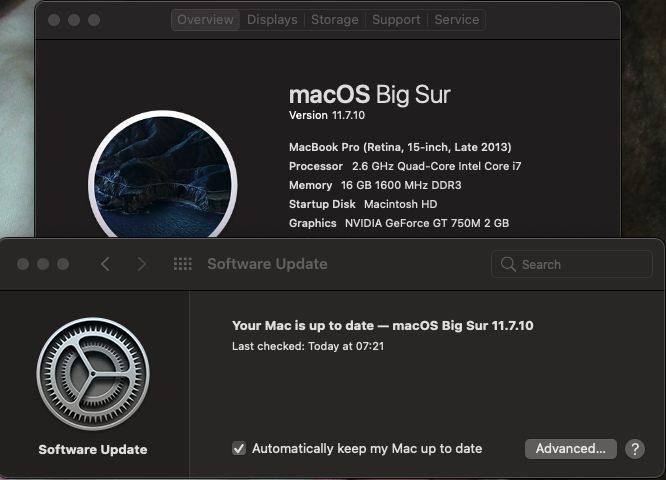Zoom the About This Mac window
The height and width of the screenshot is (480, 666).
coord(94,20)
